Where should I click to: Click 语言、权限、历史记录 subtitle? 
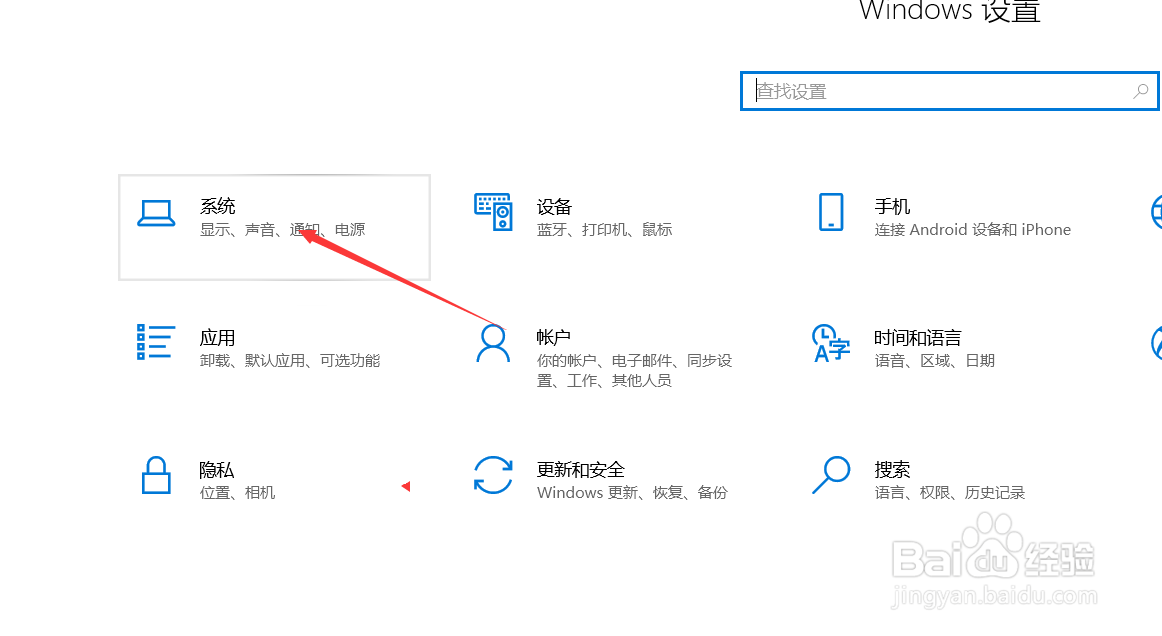click(x=949, y=492)
